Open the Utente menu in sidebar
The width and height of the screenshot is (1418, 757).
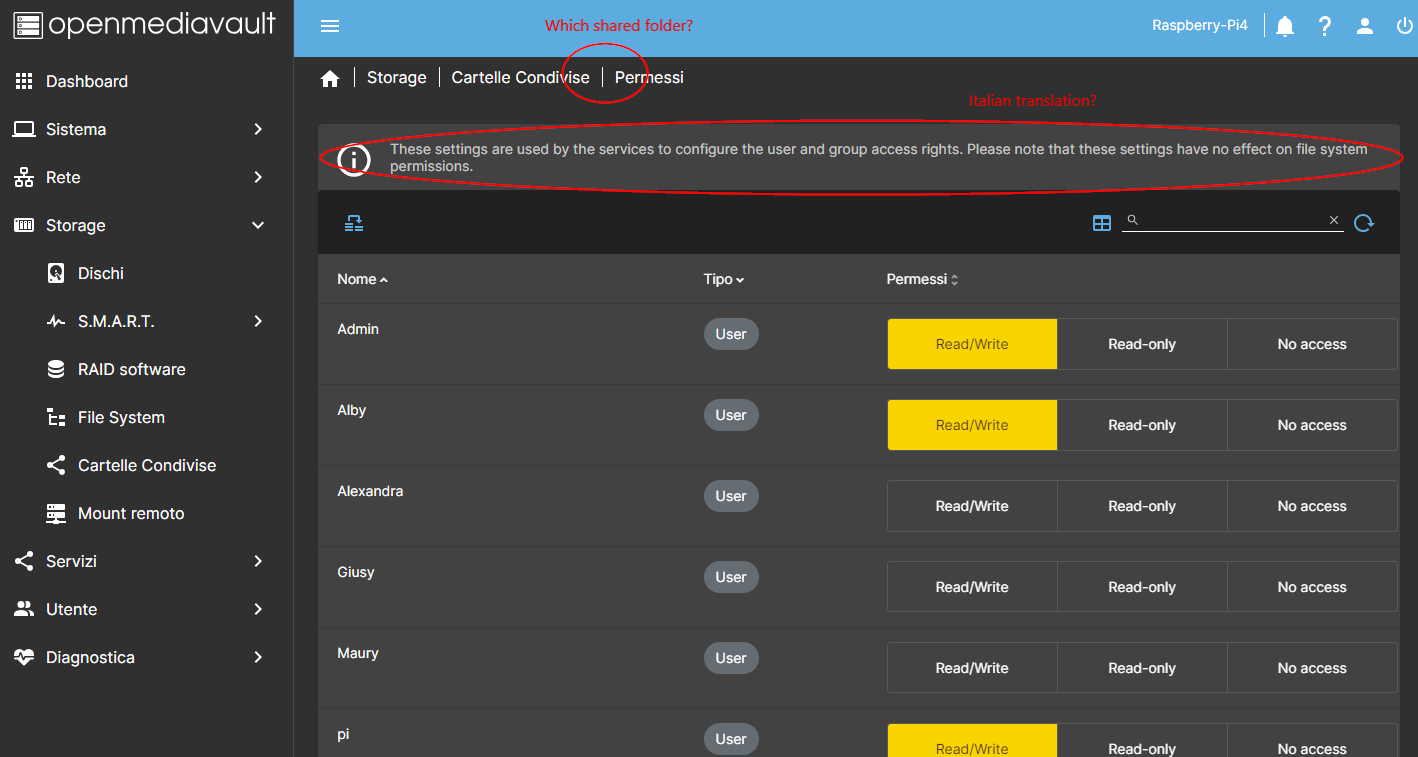pyautogui.click(x=72, y=609)
